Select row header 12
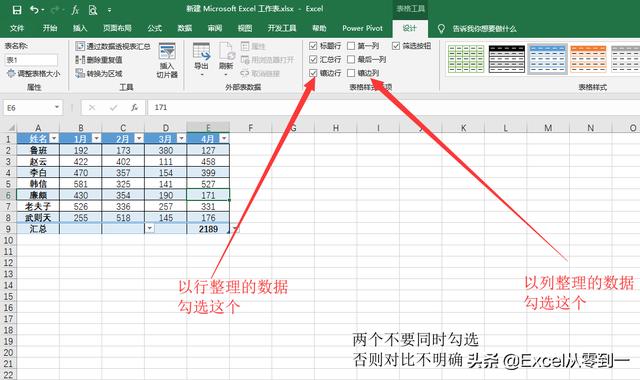The height and width of the screenshot is (380, 640). [x=8, y=262]
